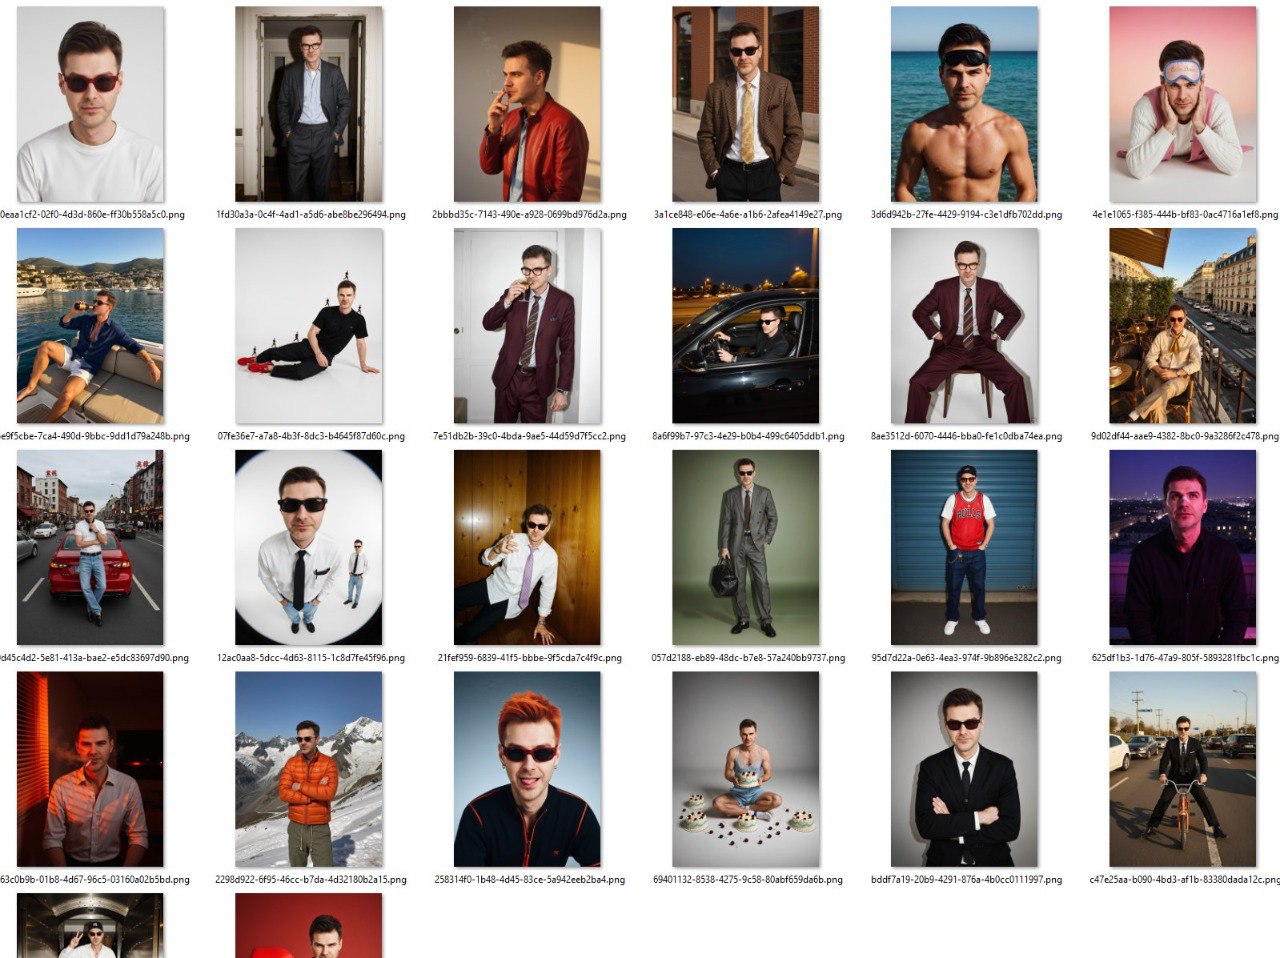Select photo of man sitting on red car
Viewport: 1280px width, 958px height.
(x=90, y=548)
